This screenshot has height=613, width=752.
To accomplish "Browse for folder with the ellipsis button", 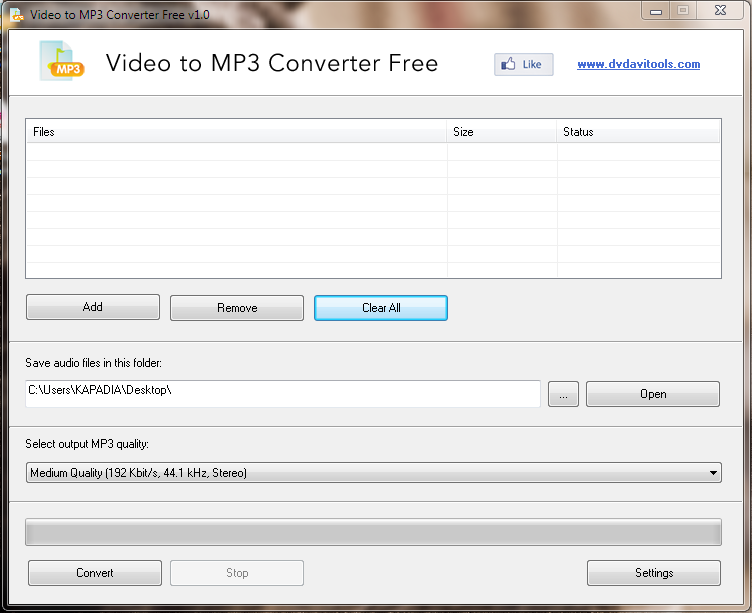I will [x=563, y=394].
